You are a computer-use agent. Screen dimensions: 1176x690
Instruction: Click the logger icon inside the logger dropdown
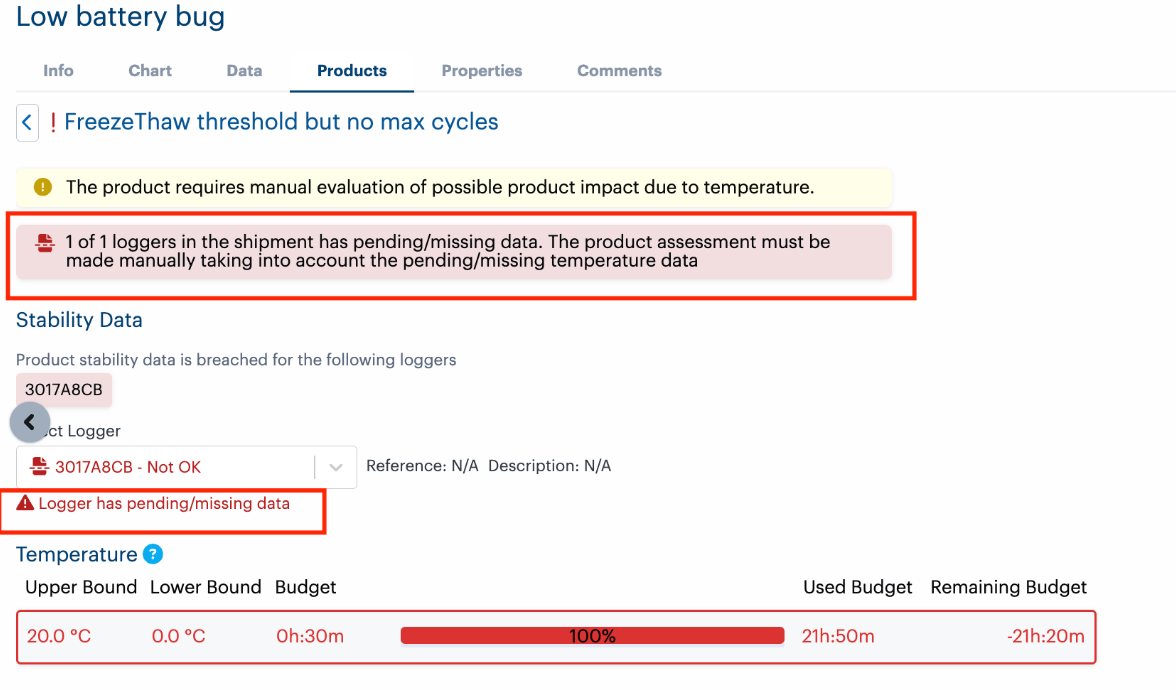[39, 466]
